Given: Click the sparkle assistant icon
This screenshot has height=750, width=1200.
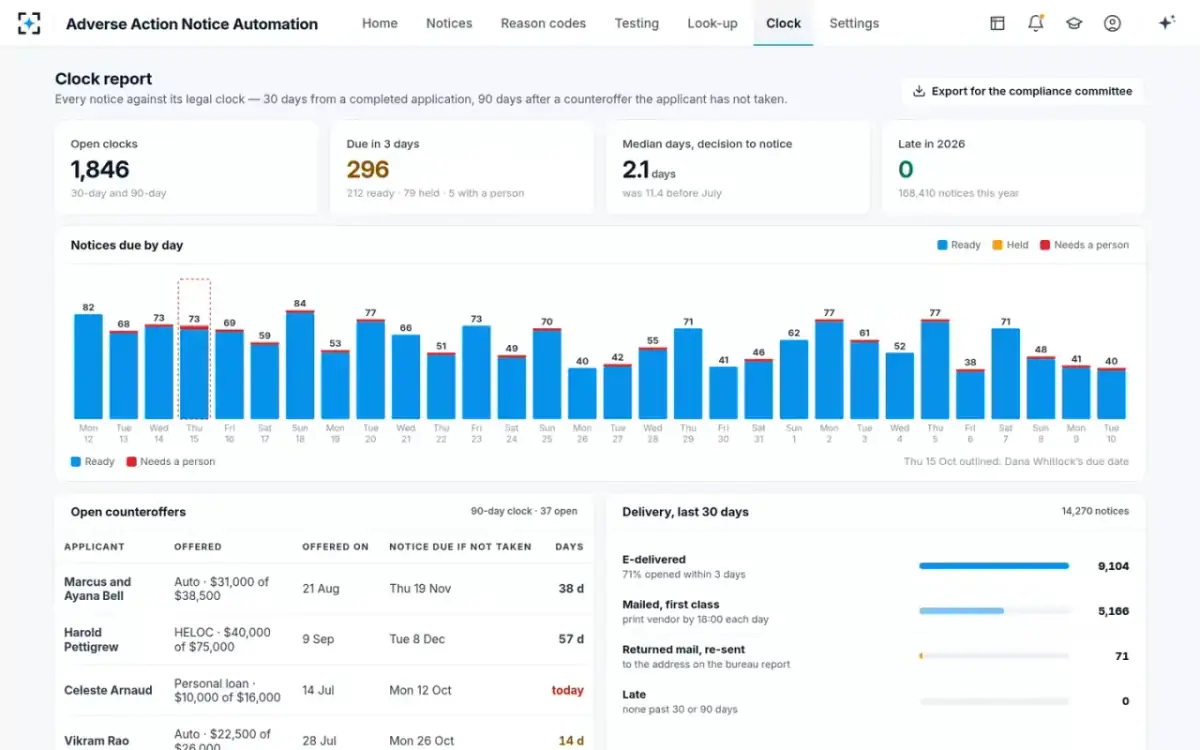Looking at the screenshot, I should [1166, 23].
